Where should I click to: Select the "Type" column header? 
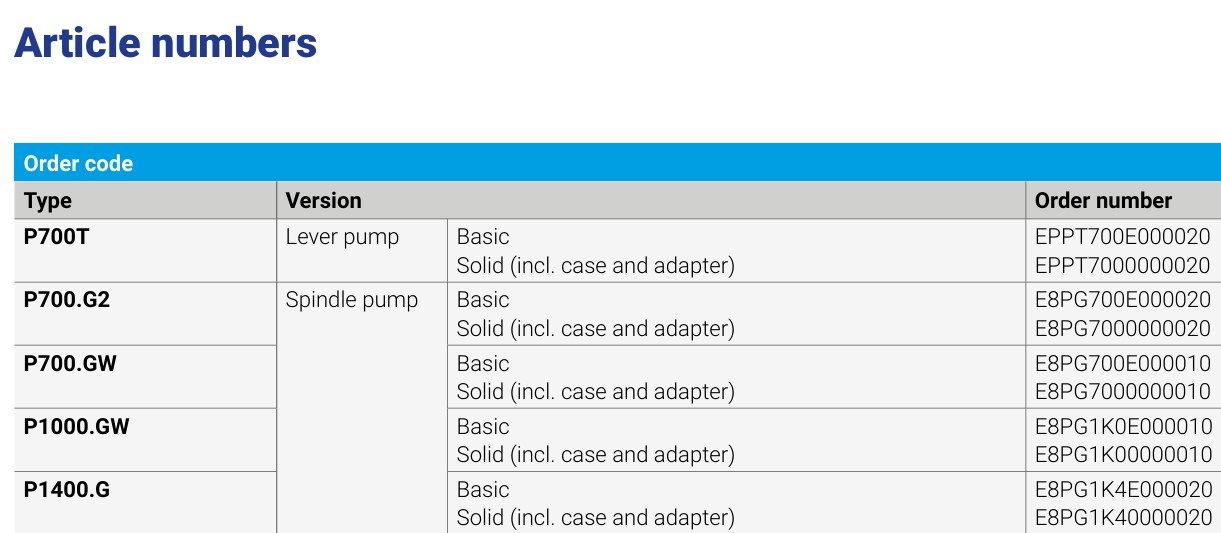(x=48, y=200)
